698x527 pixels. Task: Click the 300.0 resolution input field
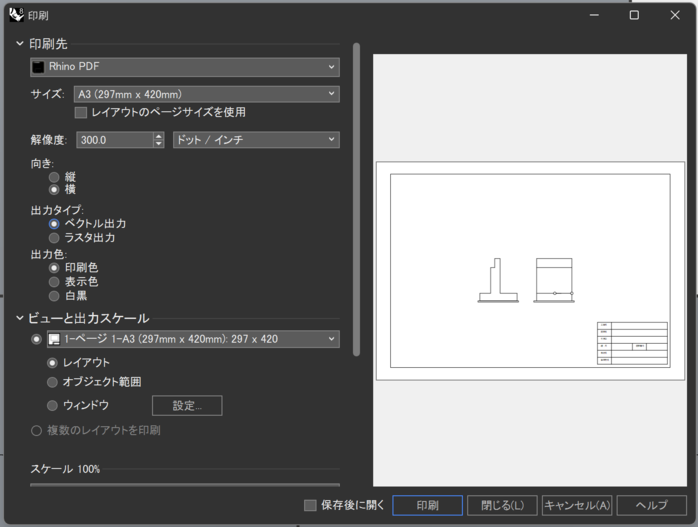tap(115, 140)
